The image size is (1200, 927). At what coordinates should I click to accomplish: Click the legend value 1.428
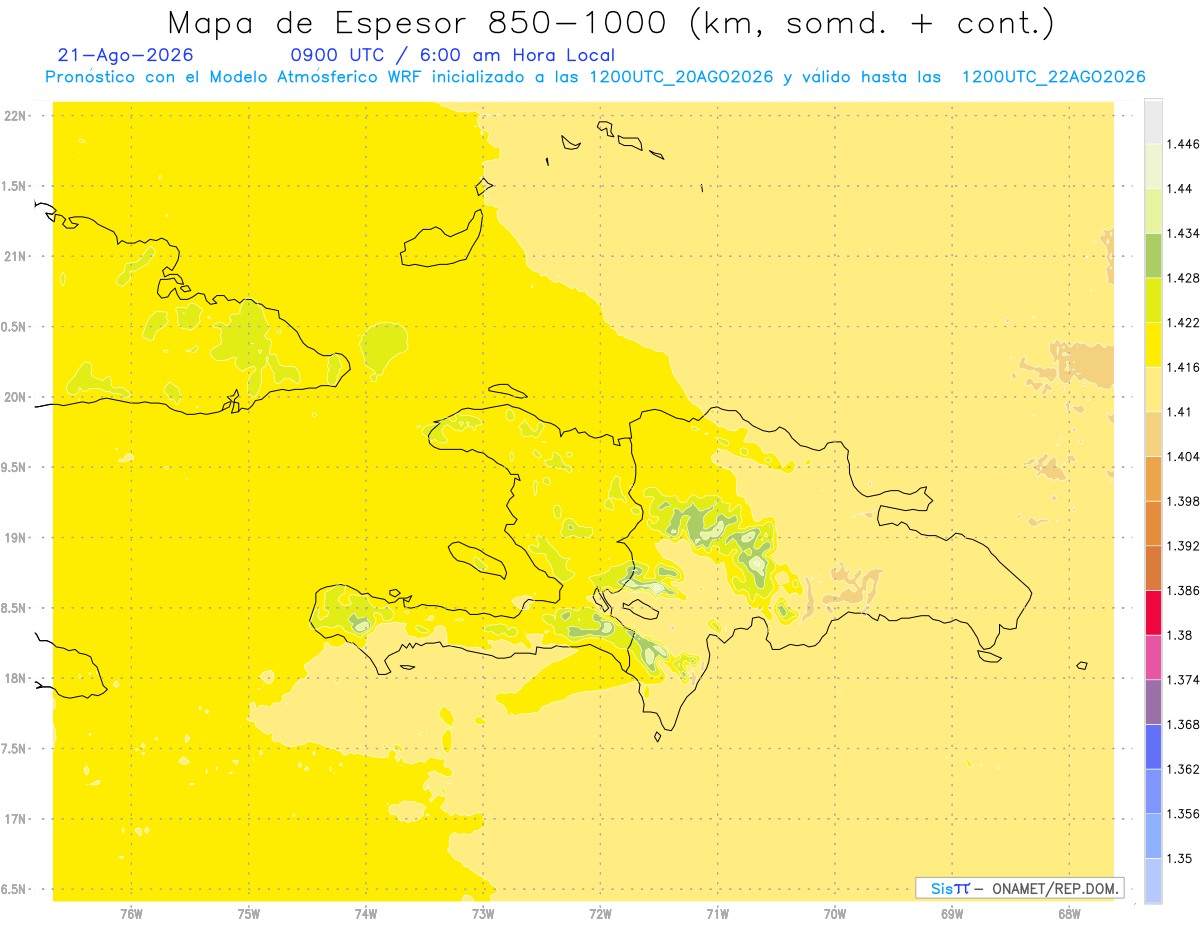pyautogui.click(x=1183, y=278)
